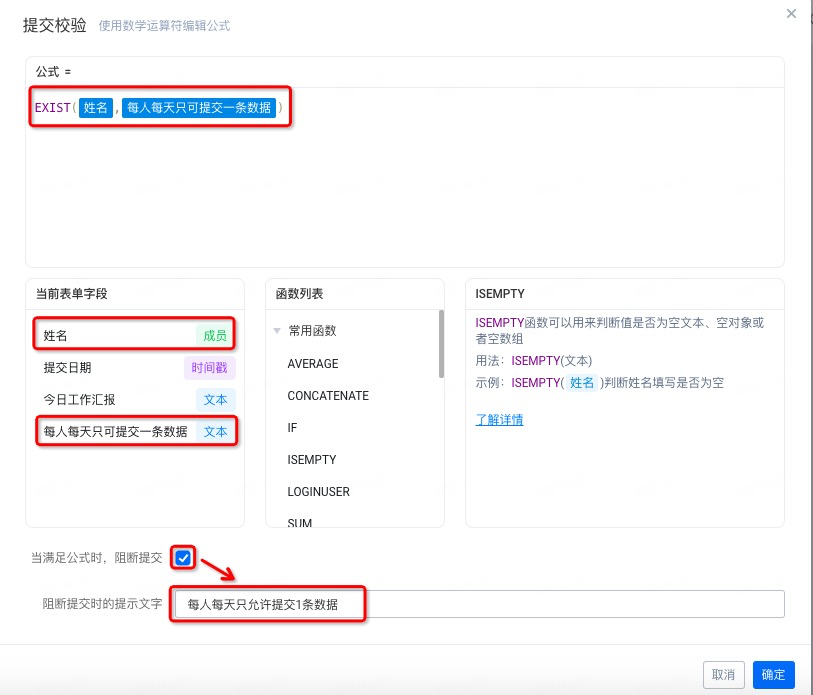The height and width of the screenshot is (695, 813).
Task: Select 每人每天只可提交一条数据 field in fields list
Action: coord(135,432)
